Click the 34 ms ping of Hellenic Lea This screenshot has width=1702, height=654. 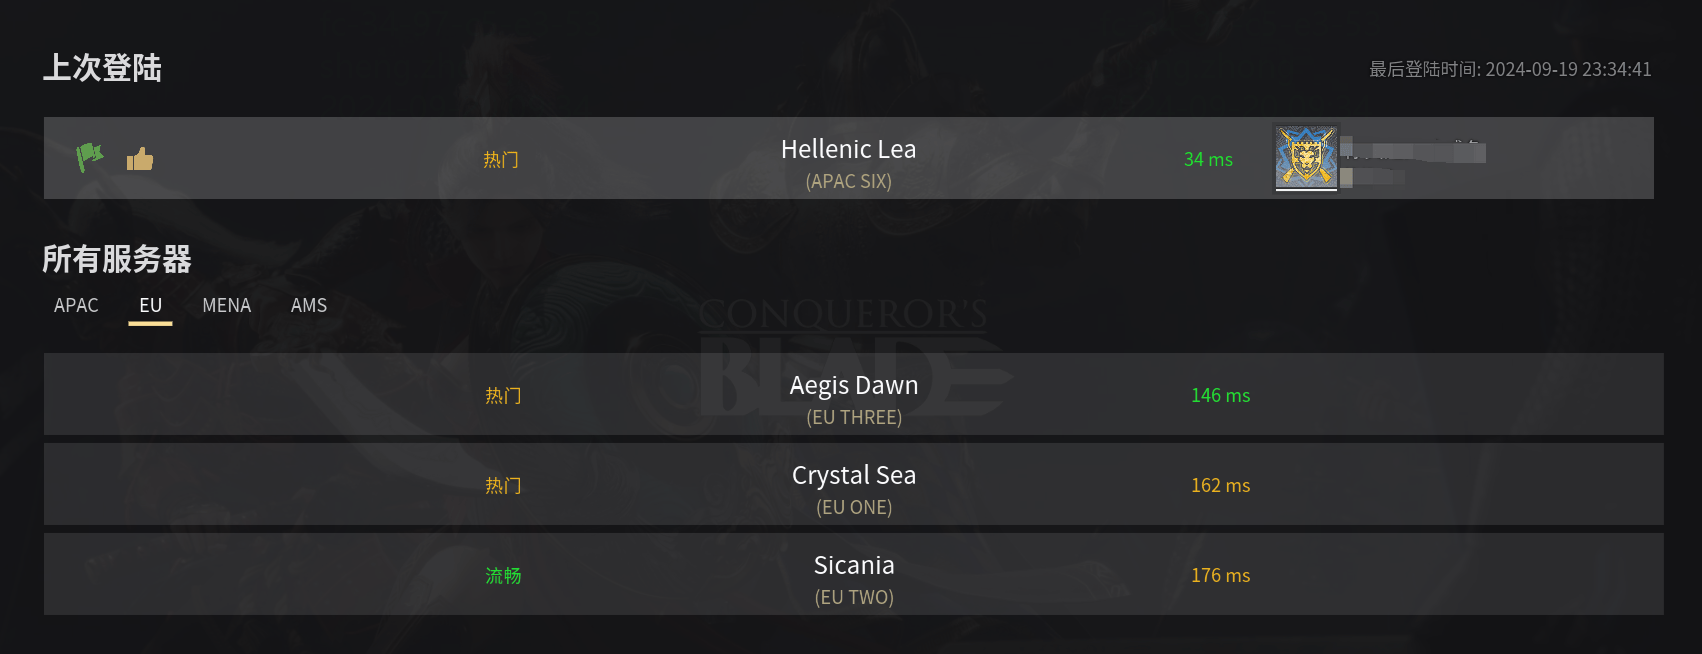1208,159
